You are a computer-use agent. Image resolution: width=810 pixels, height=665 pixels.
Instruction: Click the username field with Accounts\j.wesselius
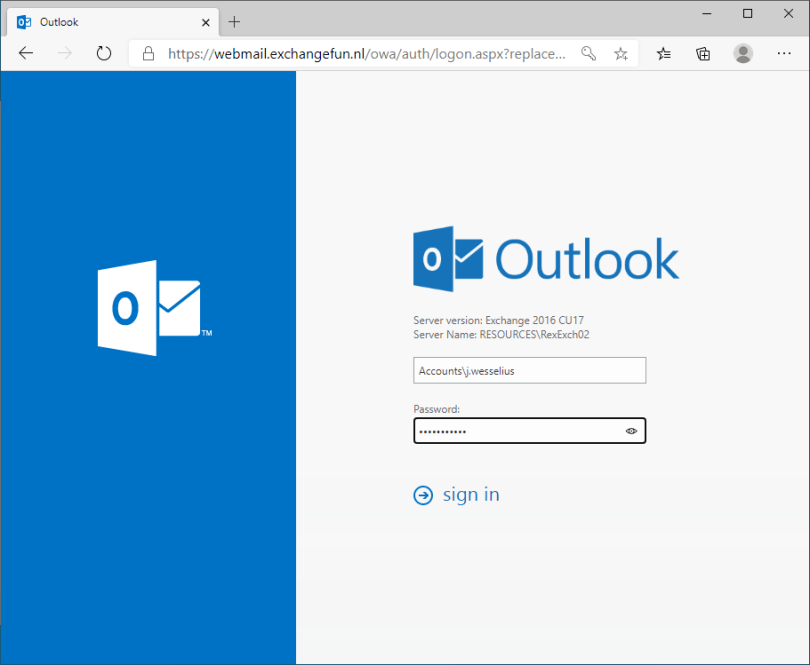click(x=529, y=371)
